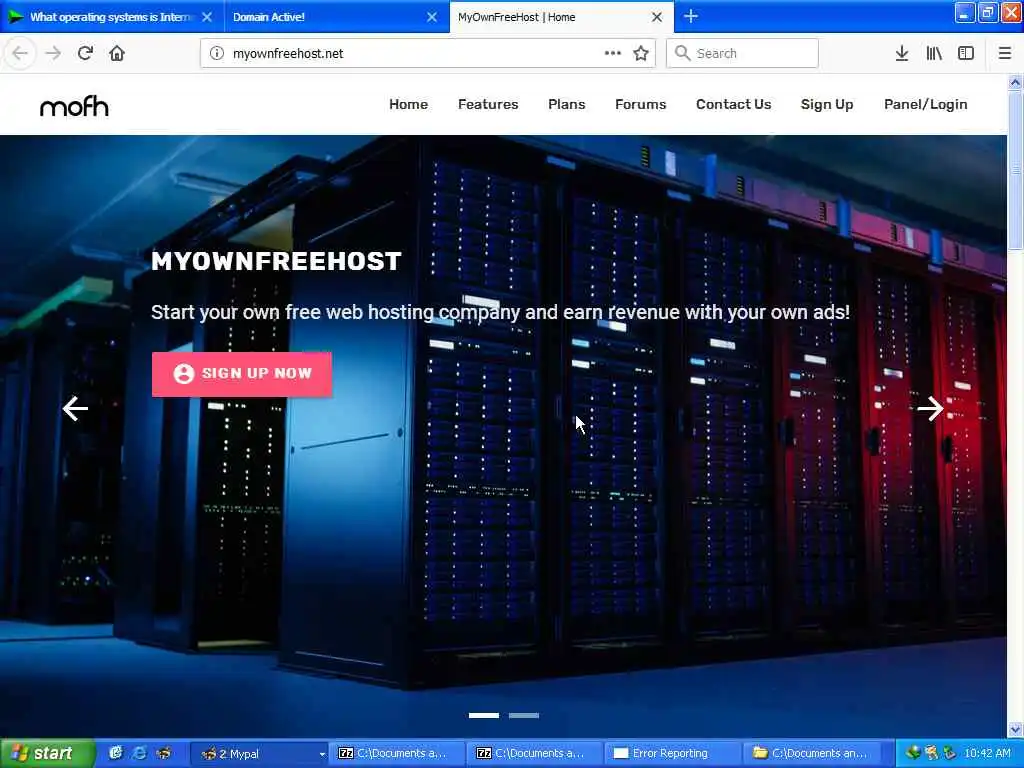Open the C:\Documents folder taskbar window
Viewport: 1024px width, 768px height.
pyautogui.click(x=811, y=754)
